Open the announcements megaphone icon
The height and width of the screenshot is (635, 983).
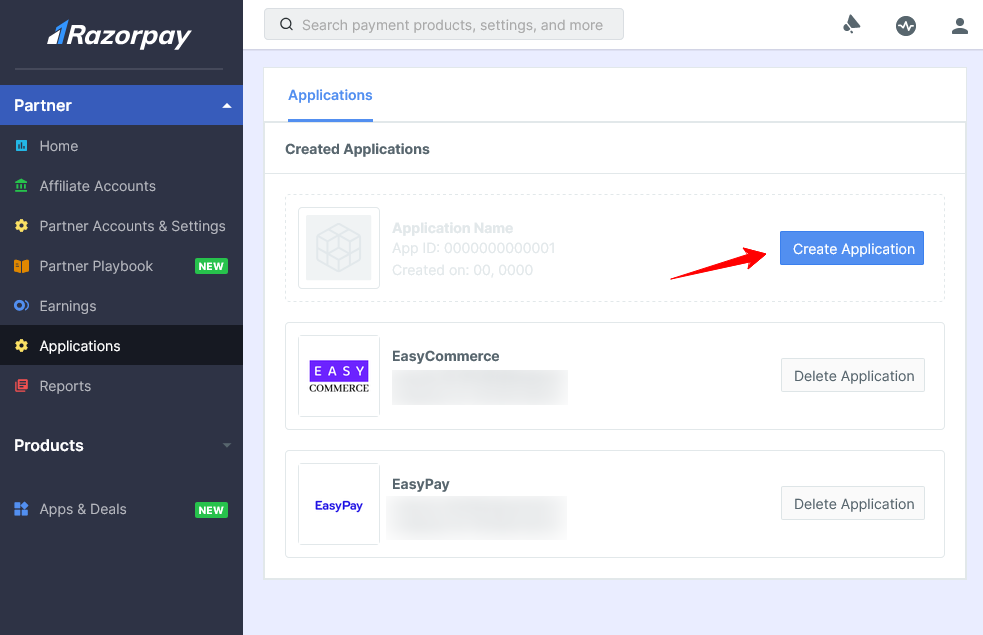click(851, 24)
